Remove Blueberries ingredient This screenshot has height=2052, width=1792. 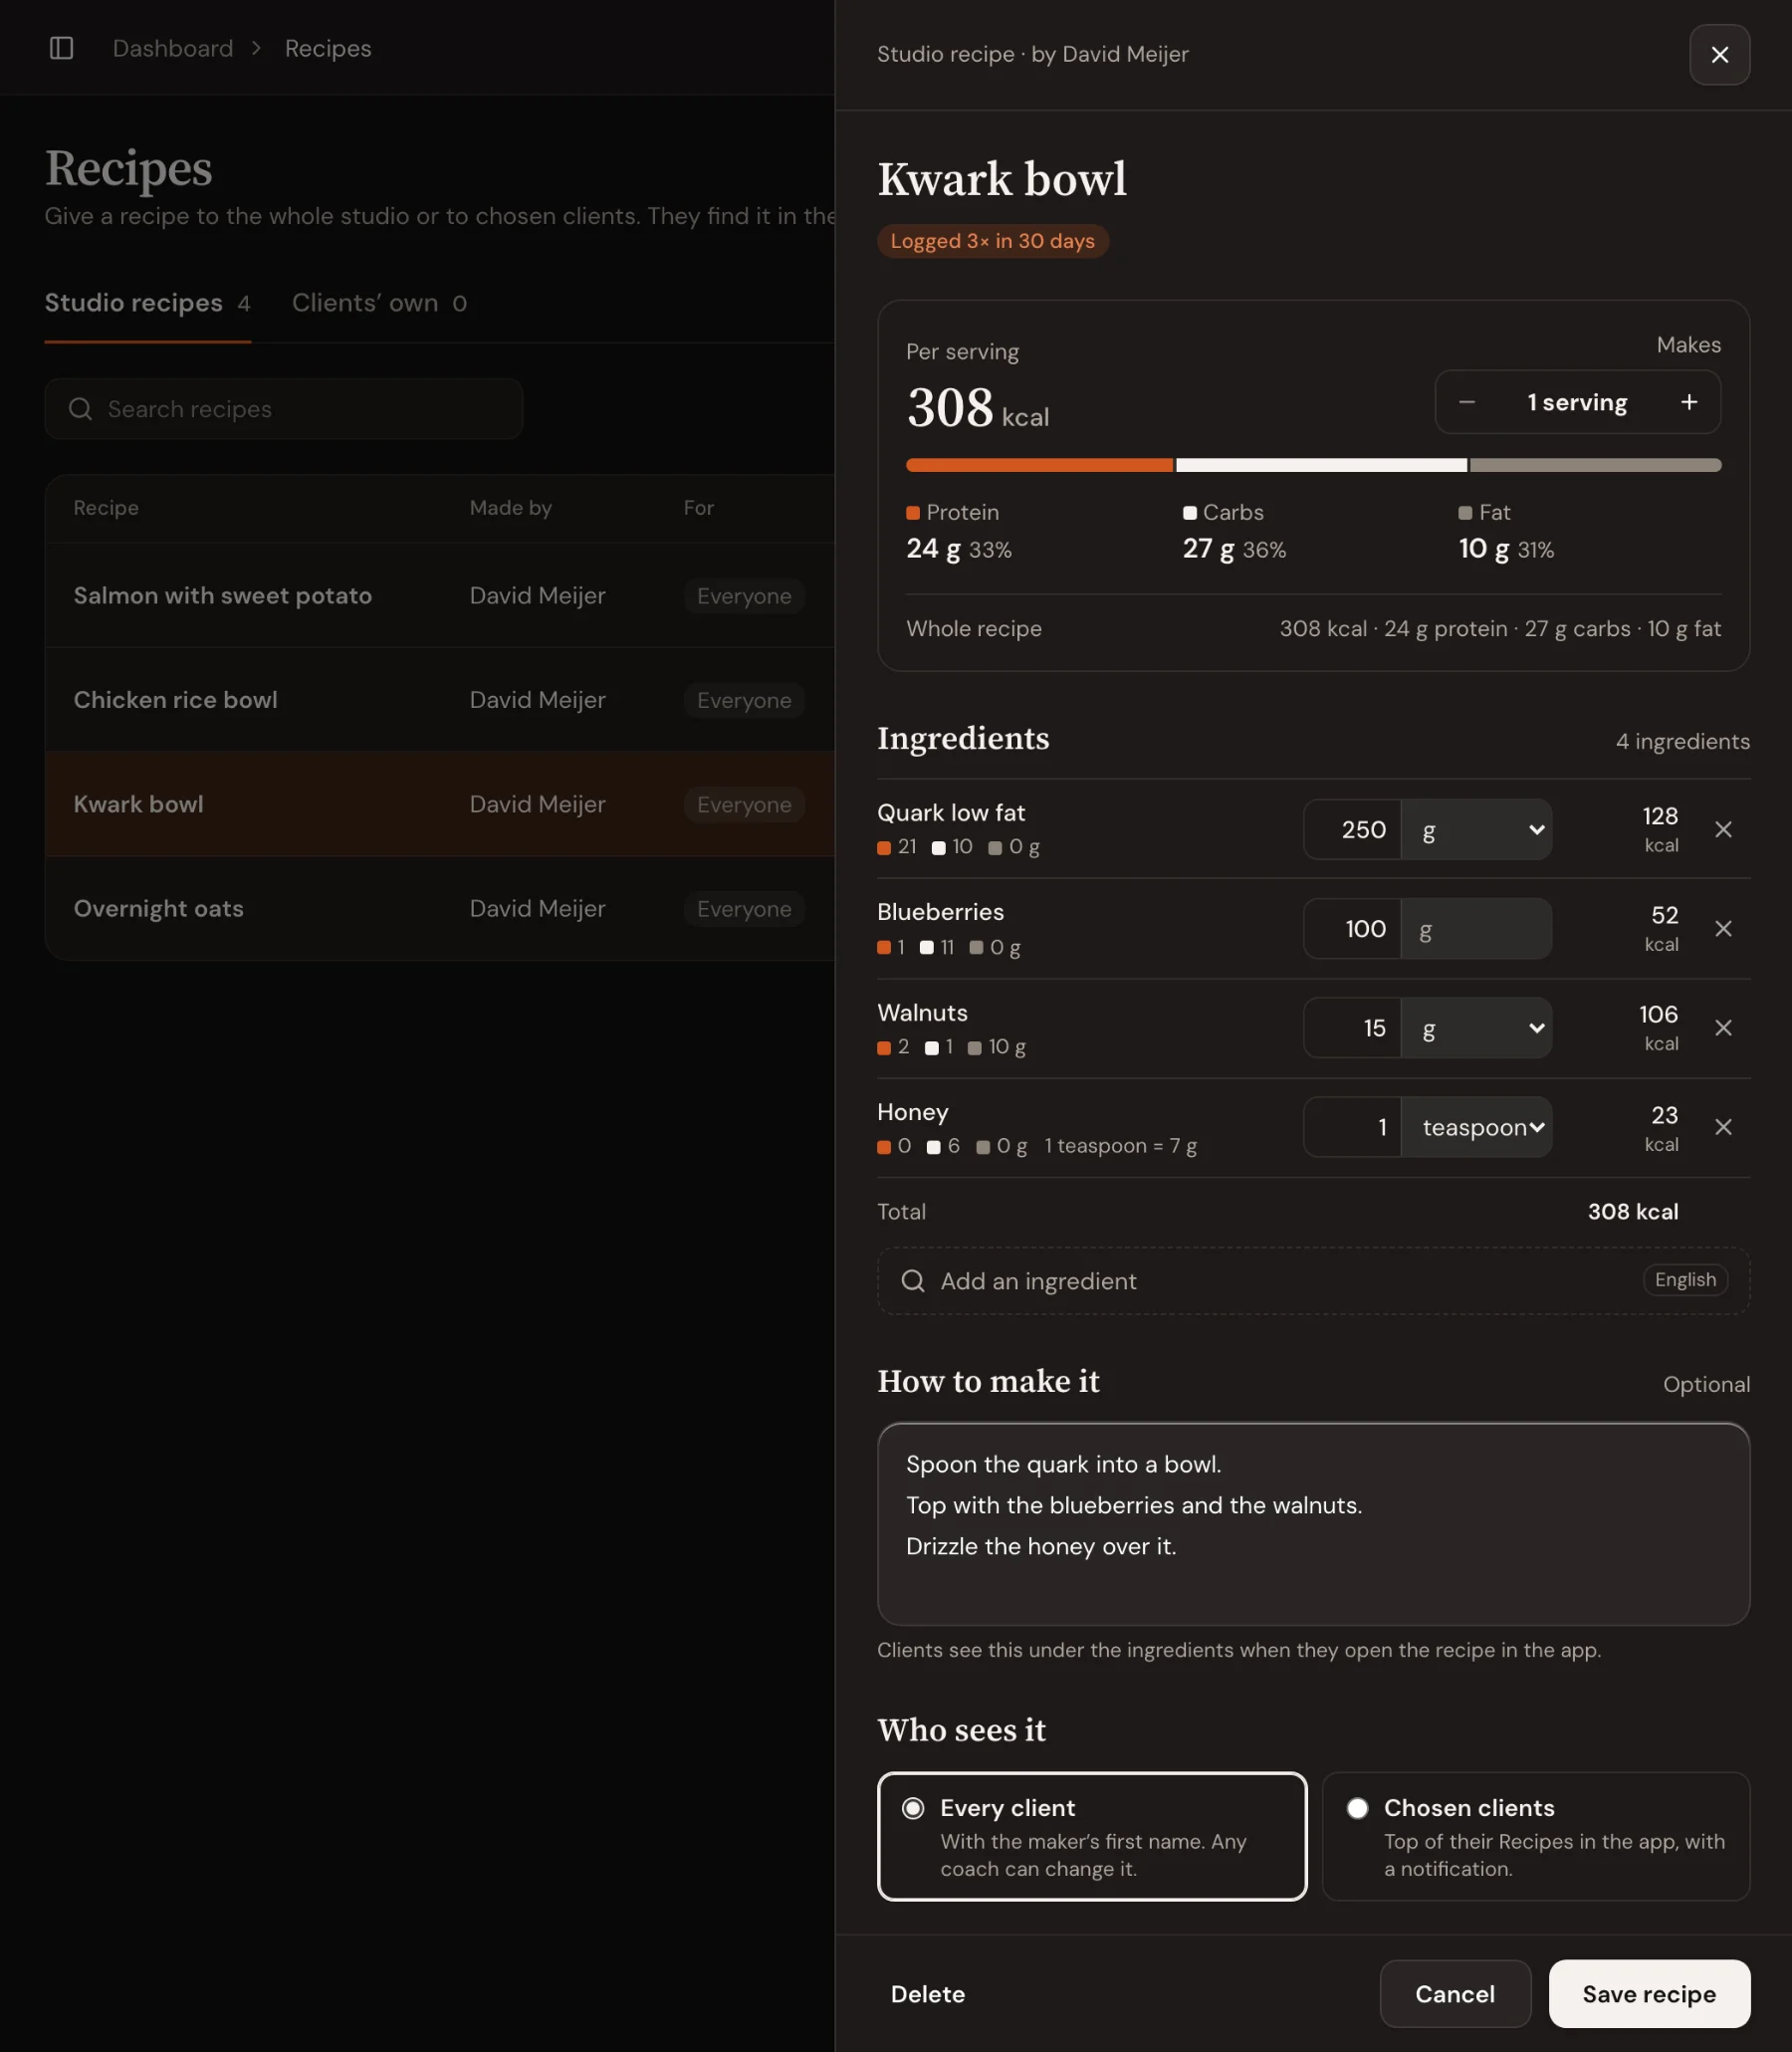point(1722,929)
